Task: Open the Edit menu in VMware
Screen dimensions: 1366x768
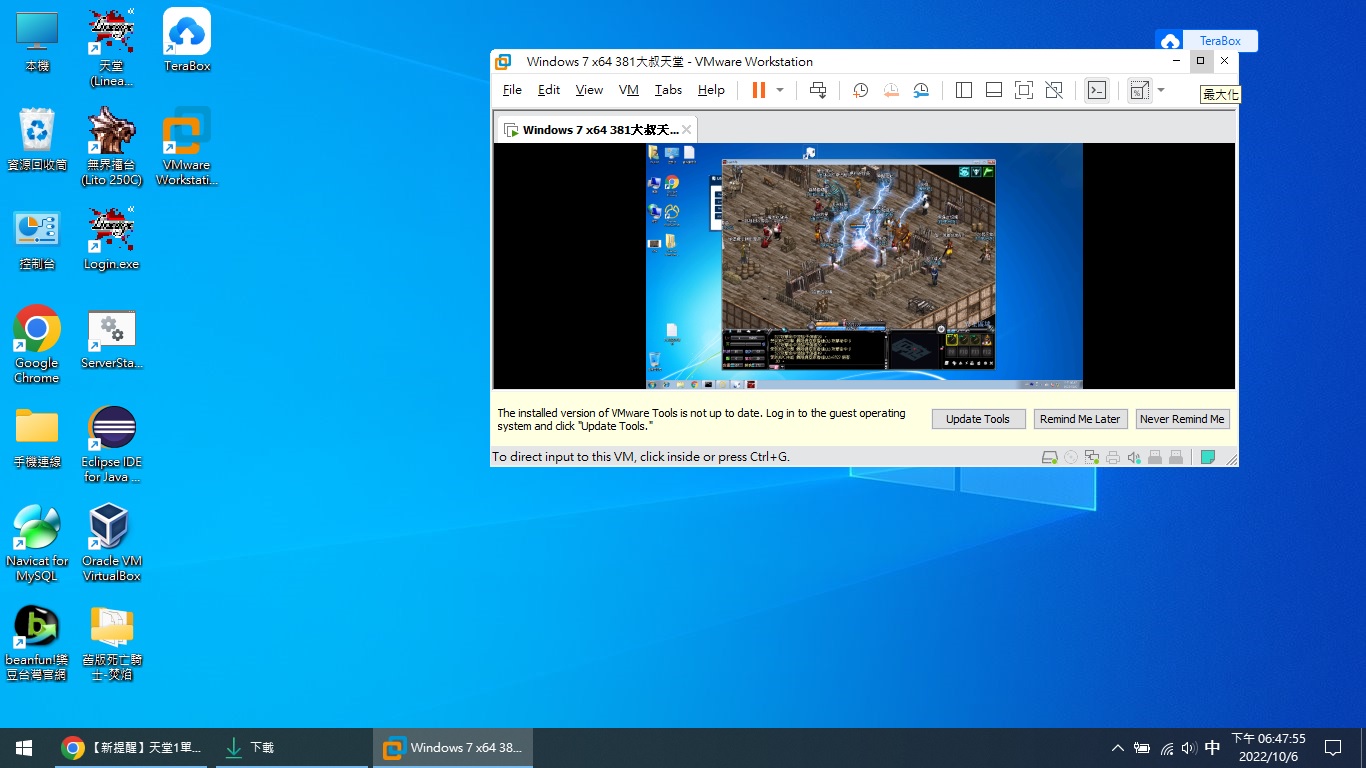Action: [549, 89]
